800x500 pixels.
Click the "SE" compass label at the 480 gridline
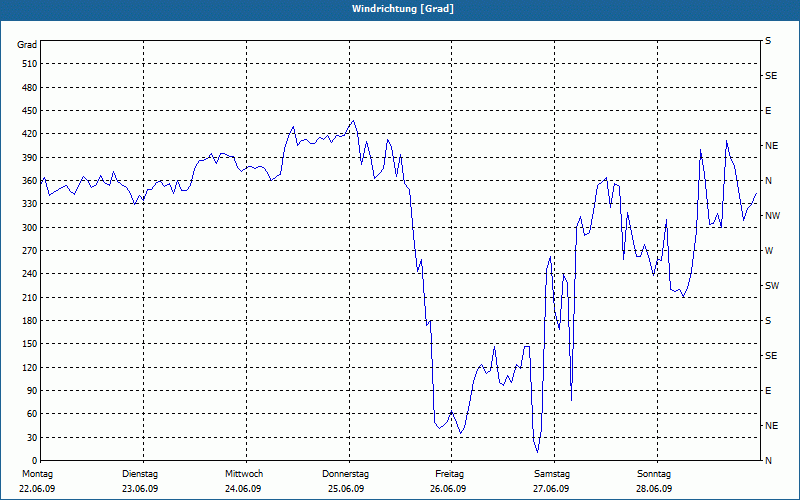(771, 76)
